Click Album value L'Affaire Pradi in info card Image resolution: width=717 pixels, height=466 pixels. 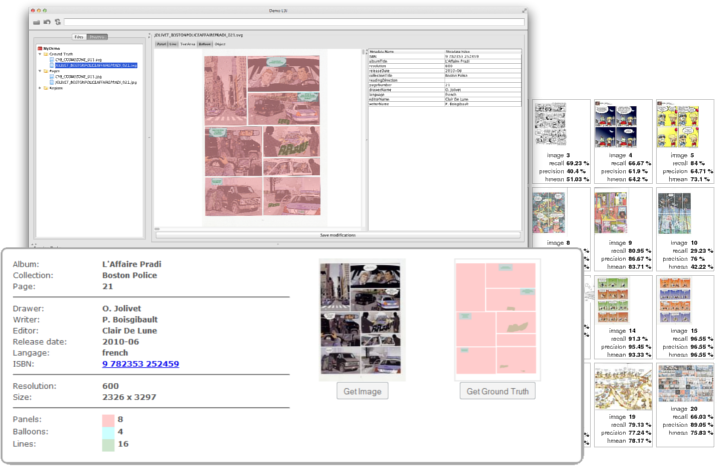pyautogui.click(x=132, y=264)
